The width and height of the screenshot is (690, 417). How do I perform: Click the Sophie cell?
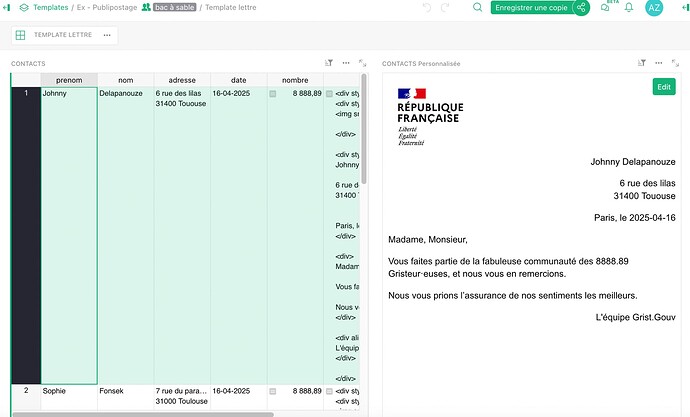69,397
